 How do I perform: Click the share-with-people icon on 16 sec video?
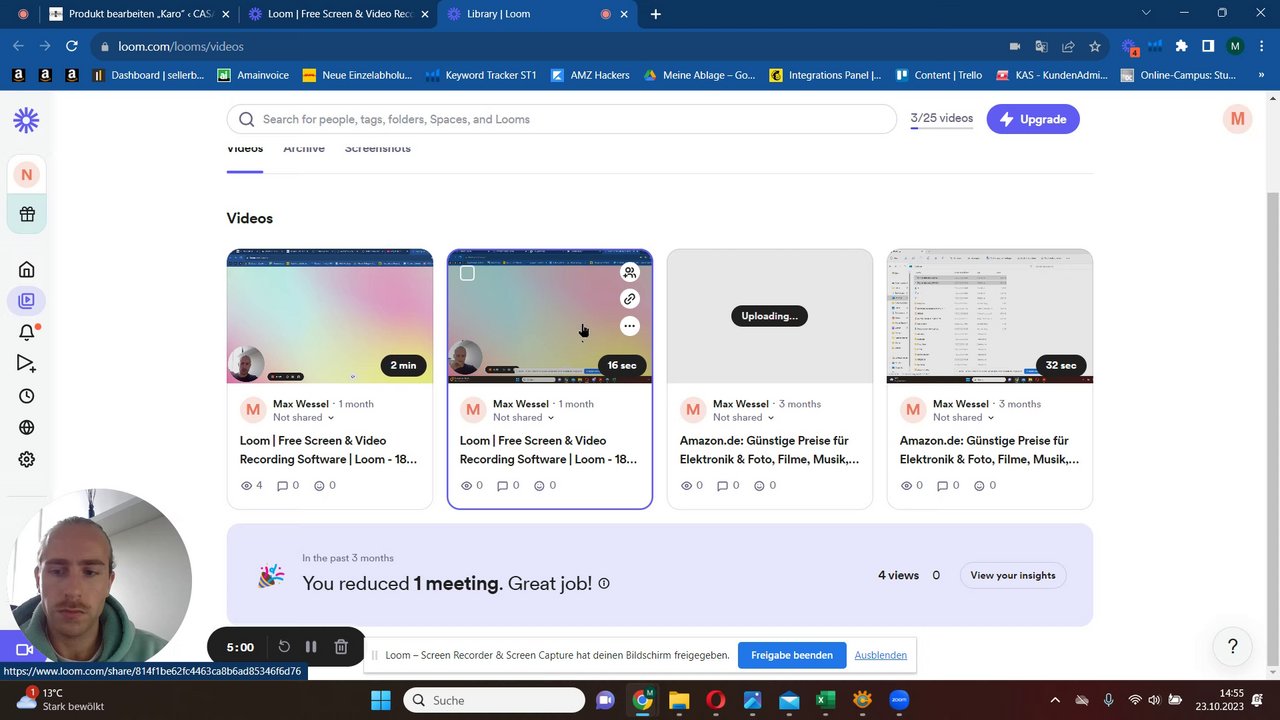[629, 272]
